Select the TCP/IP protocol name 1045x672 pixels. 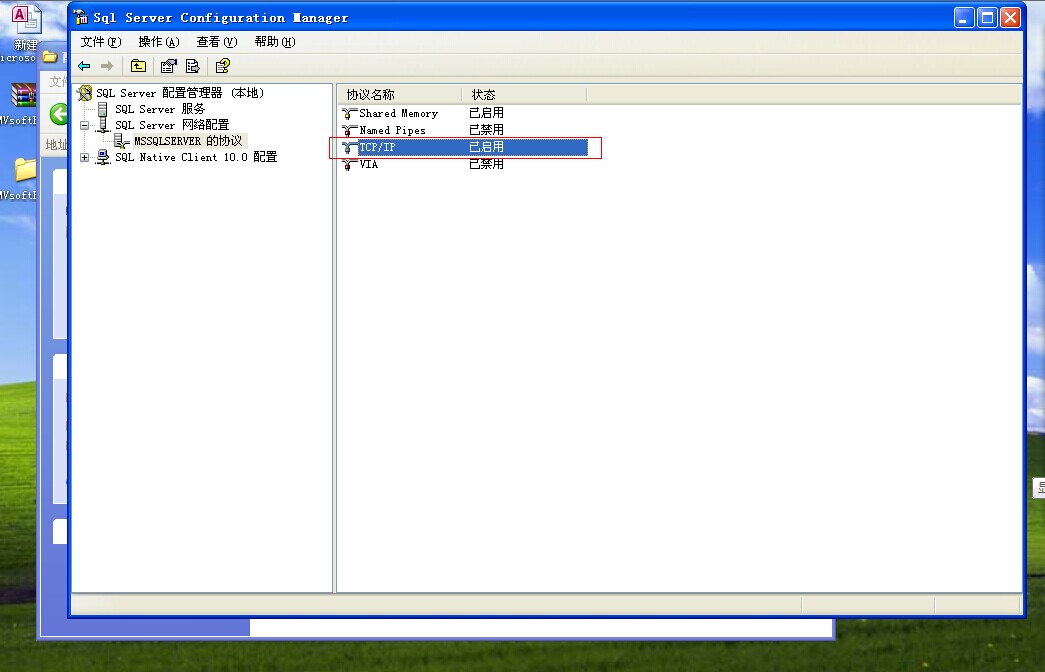click(x=377, y=147)
